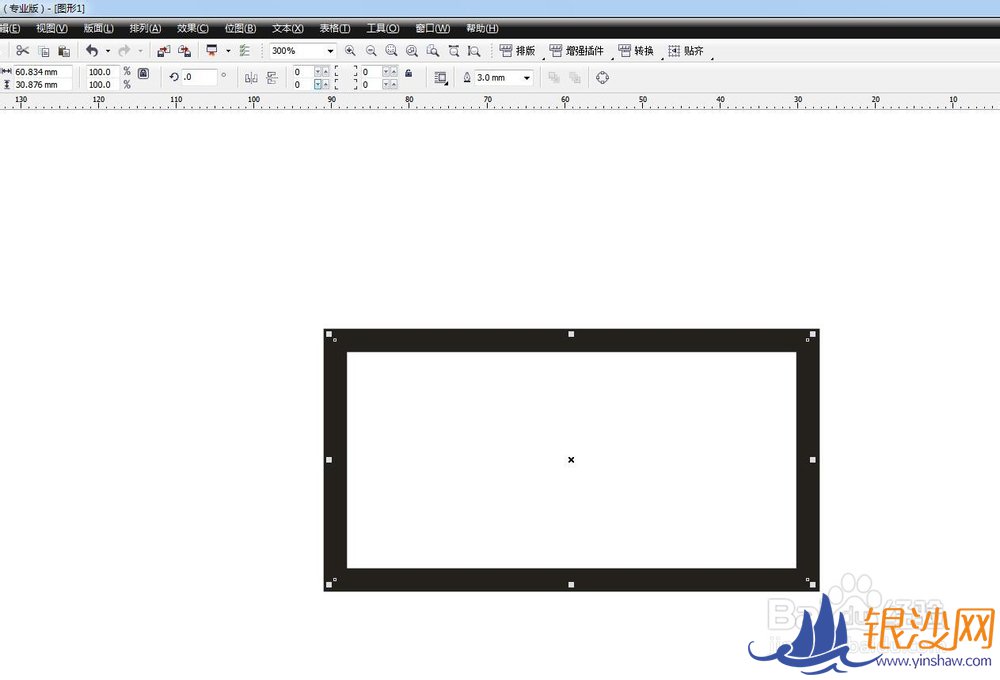Image resolution: width=1000 pixels, height=680 pixels.
Task: Select the Cut tool icon
Action: 21,50
